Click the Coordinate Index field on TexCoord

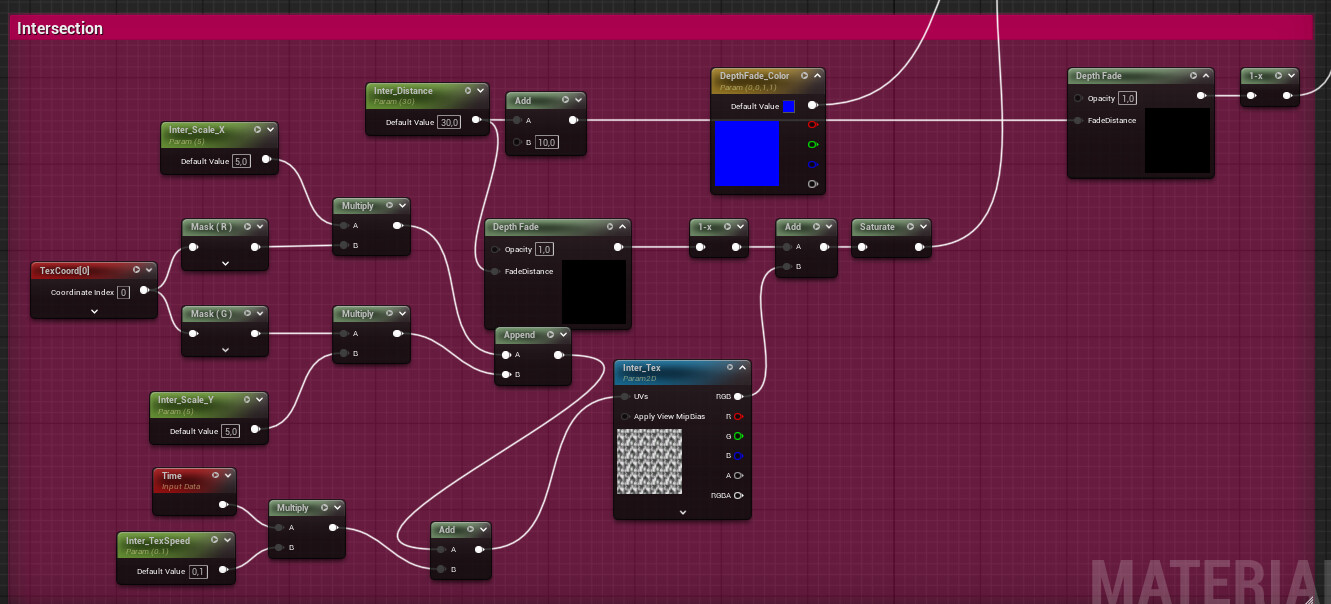pos(123,292)
